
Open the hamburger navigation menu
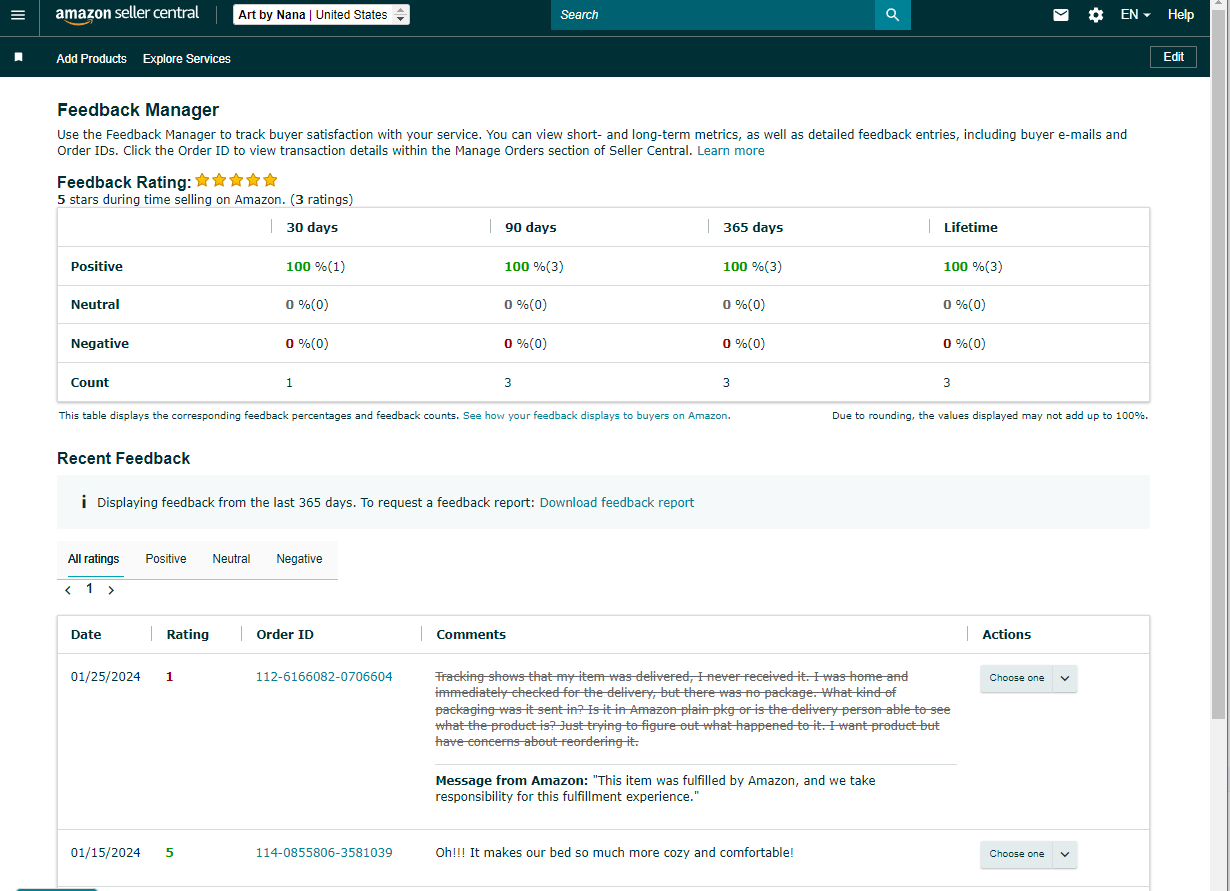[18, 15]
